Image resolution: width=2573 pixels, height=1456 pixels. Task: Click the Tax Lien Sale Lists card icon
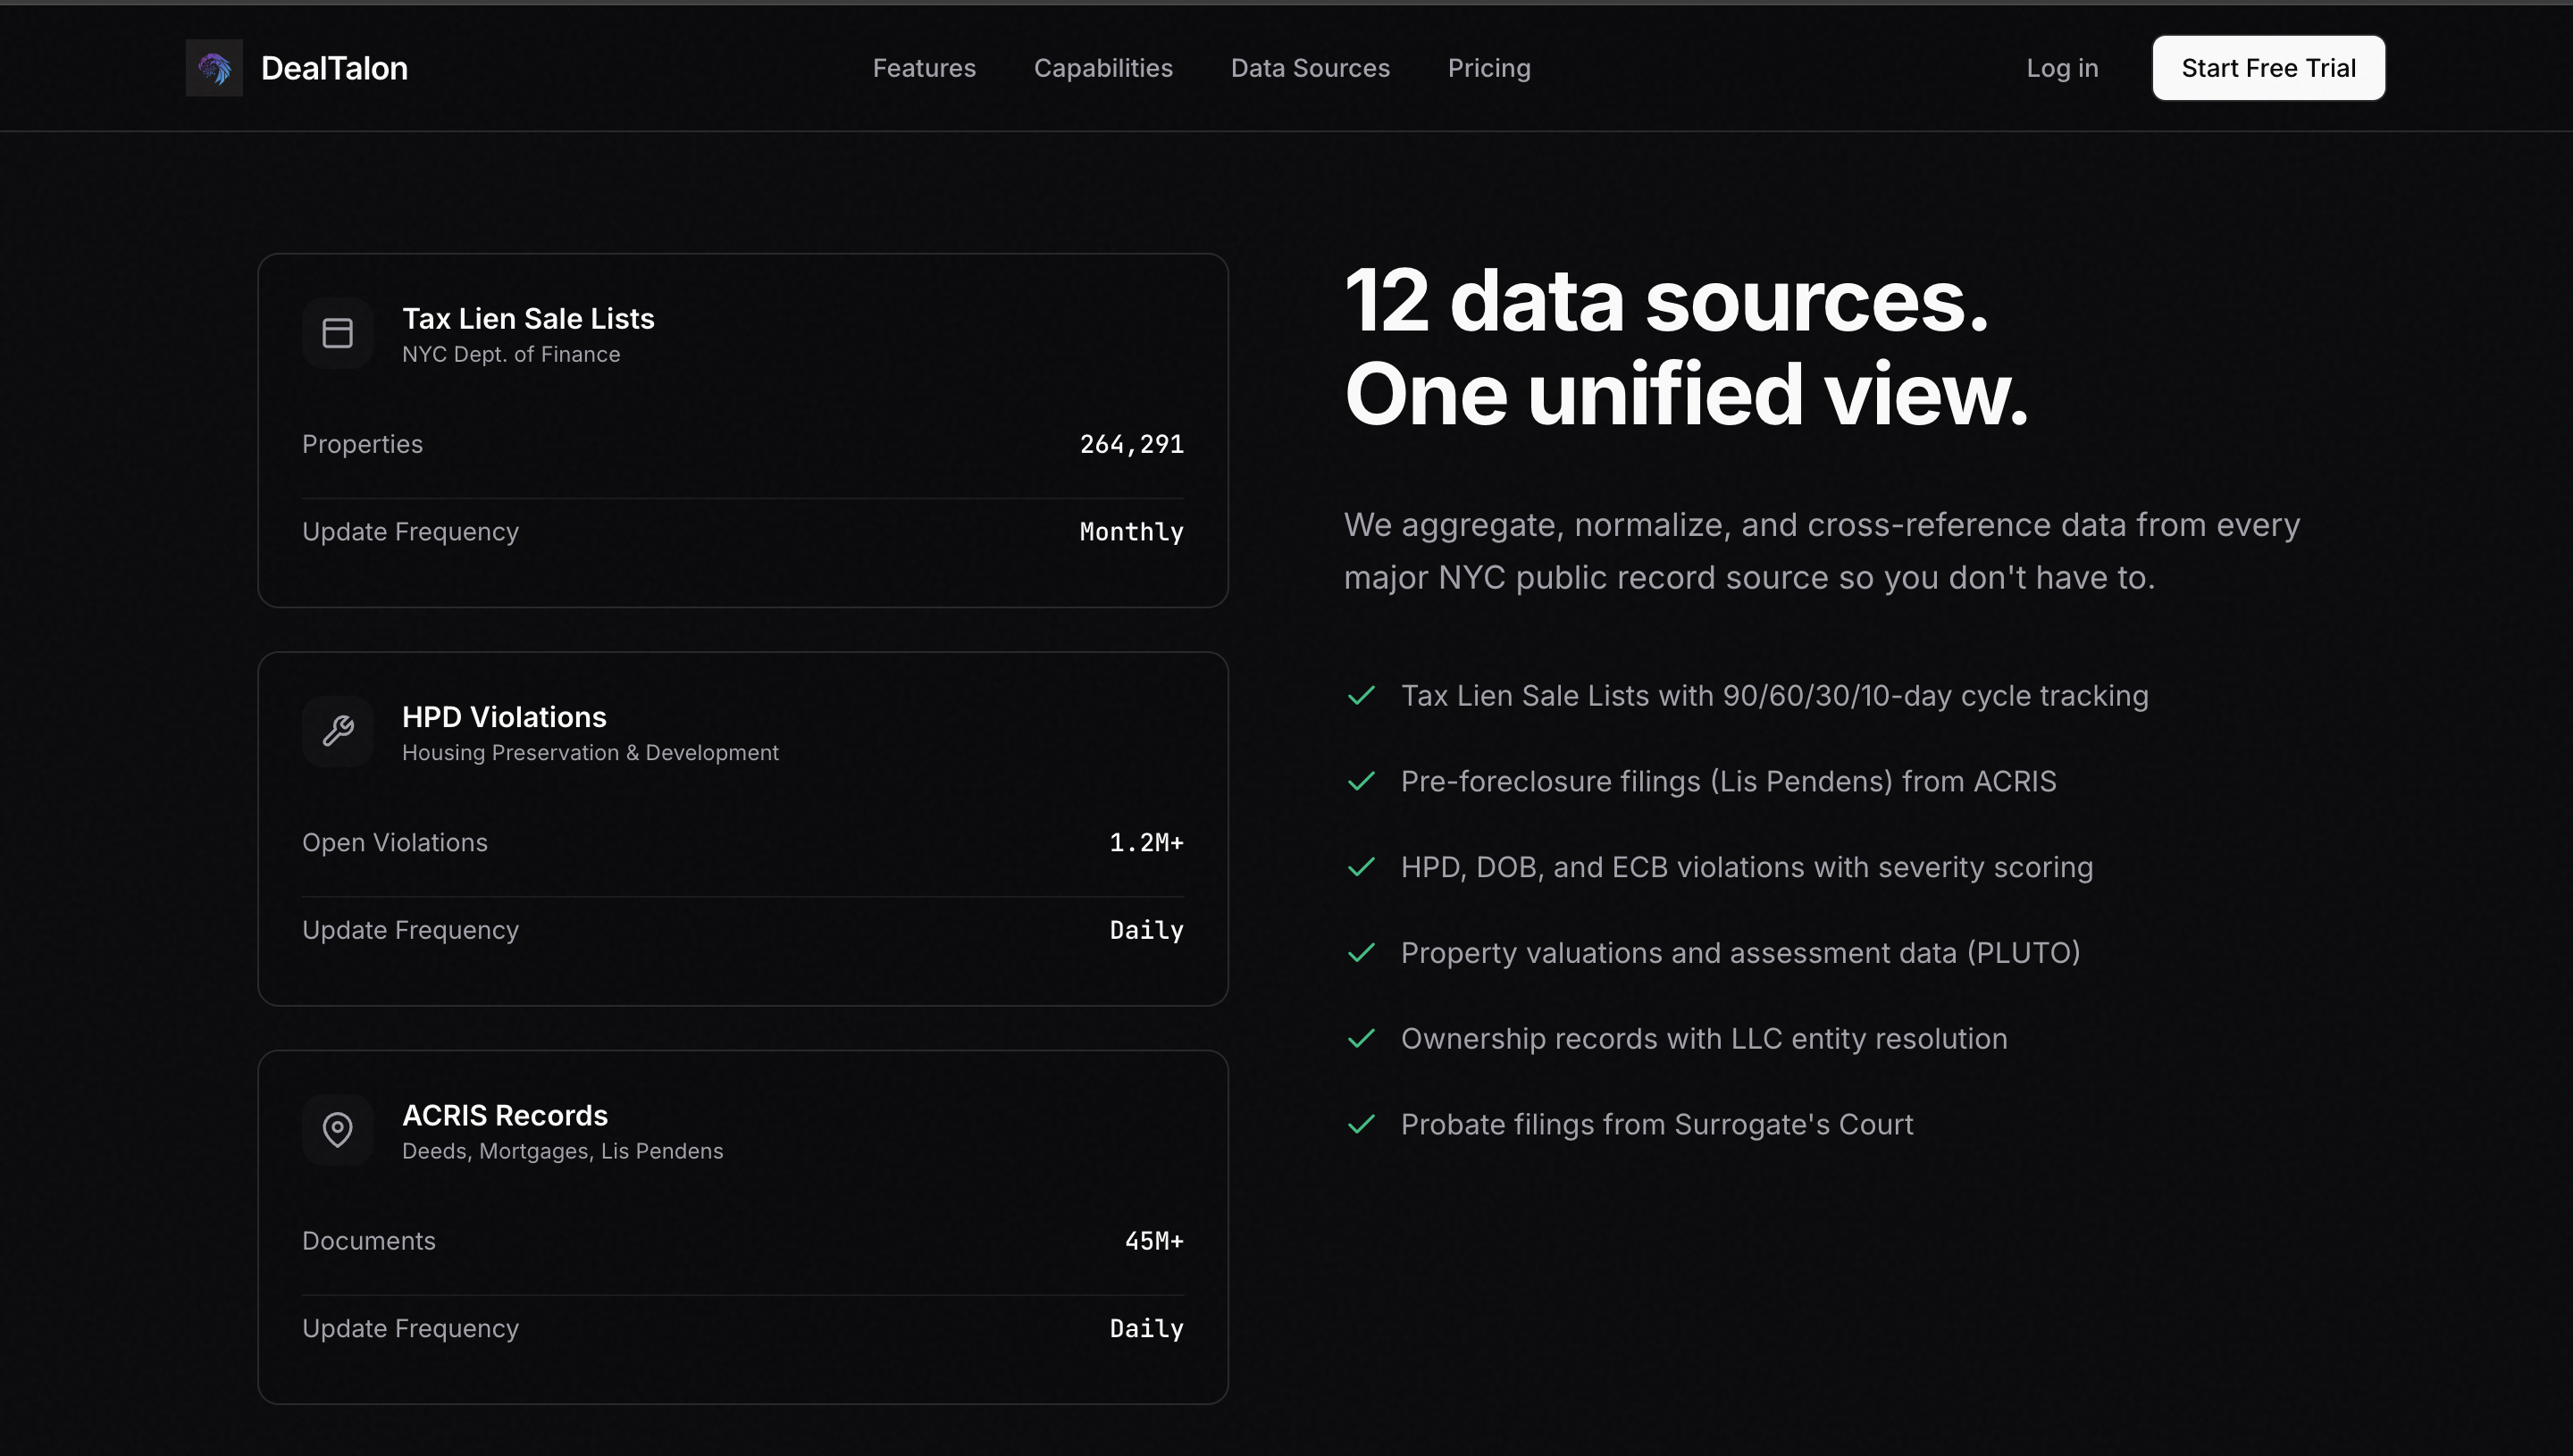[x=338, y=333]
